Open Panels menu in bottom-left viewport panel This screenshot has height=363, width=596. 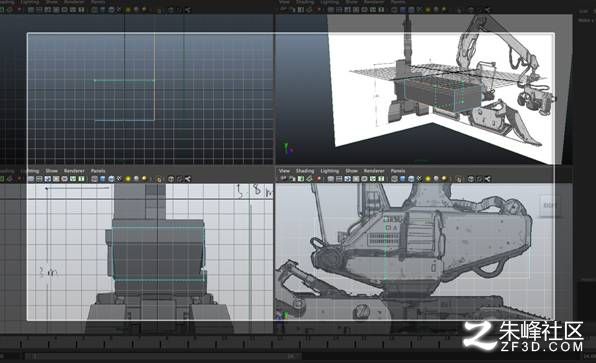click(98, 171)
